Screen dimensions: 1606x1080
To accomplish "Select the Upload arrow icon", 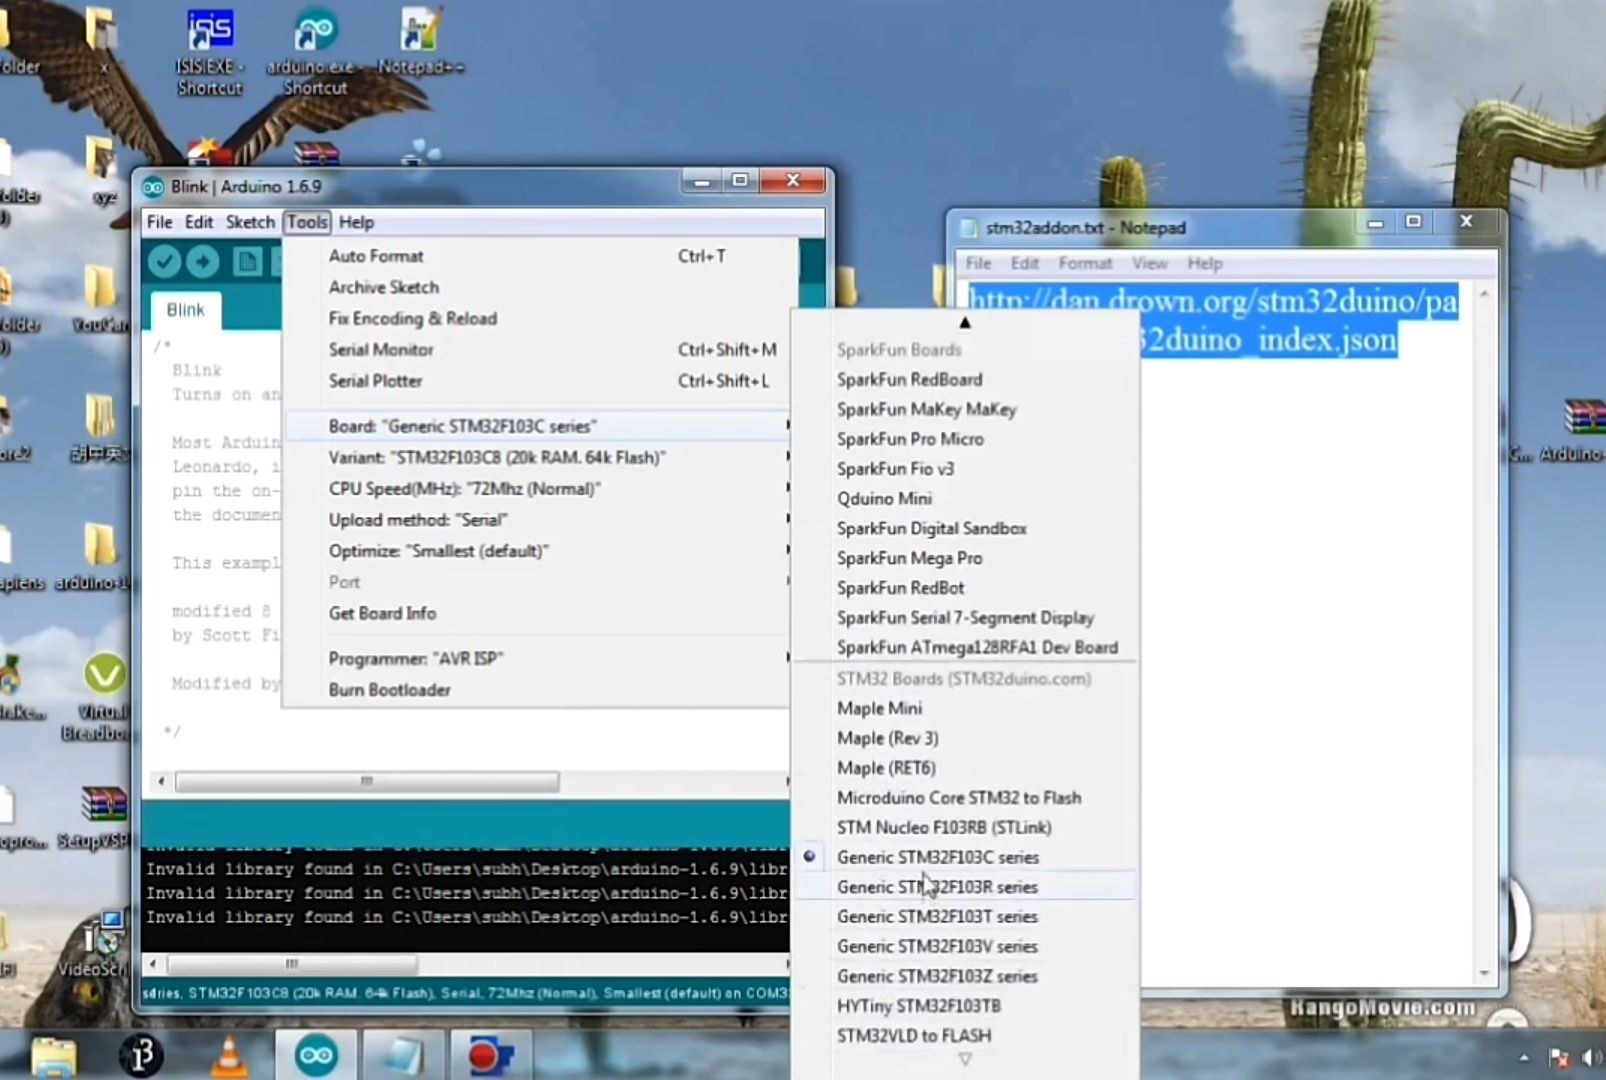I will [201, 261].
